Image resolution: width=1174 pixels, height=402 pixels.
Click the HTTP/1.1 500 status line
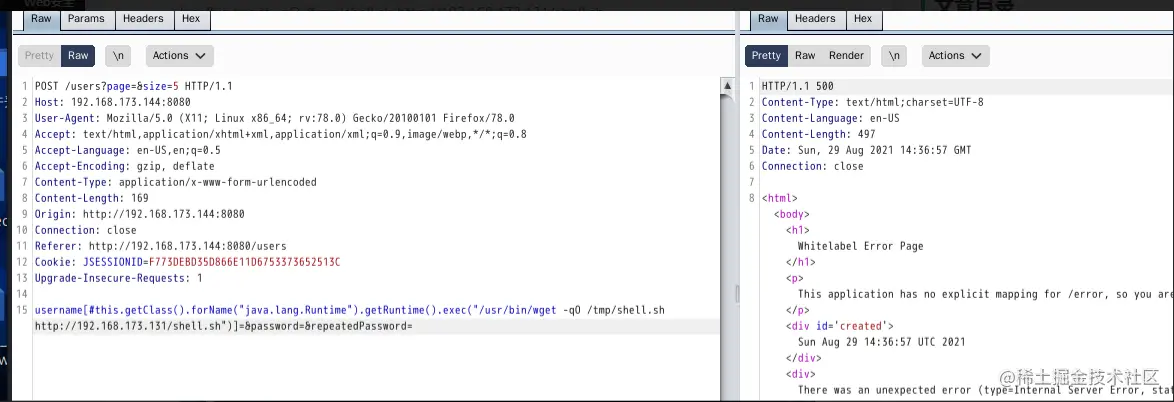click(x=797, y=86)
